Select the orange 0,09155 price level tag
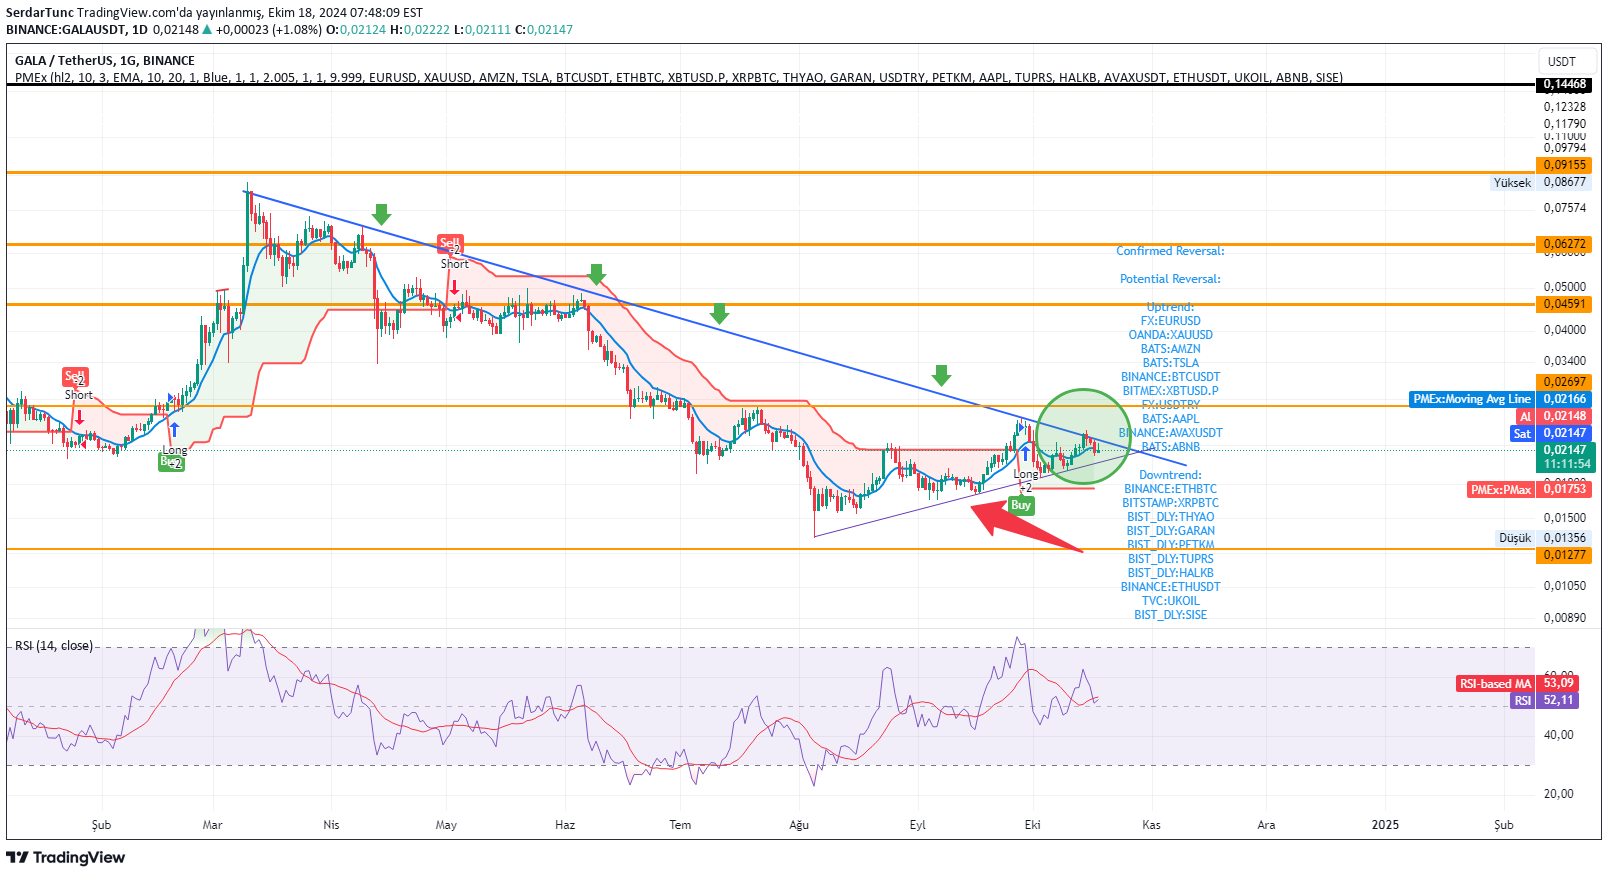1608x876 pixels. coord(1564,165)
